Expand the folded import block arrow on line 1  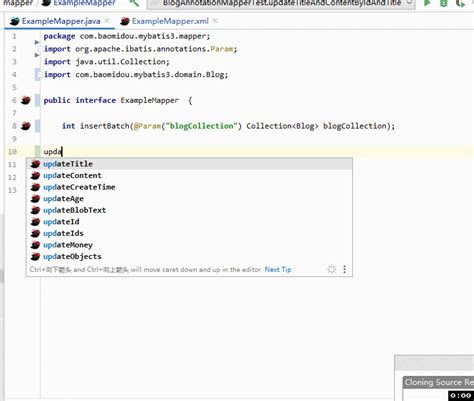coord(37,42)
